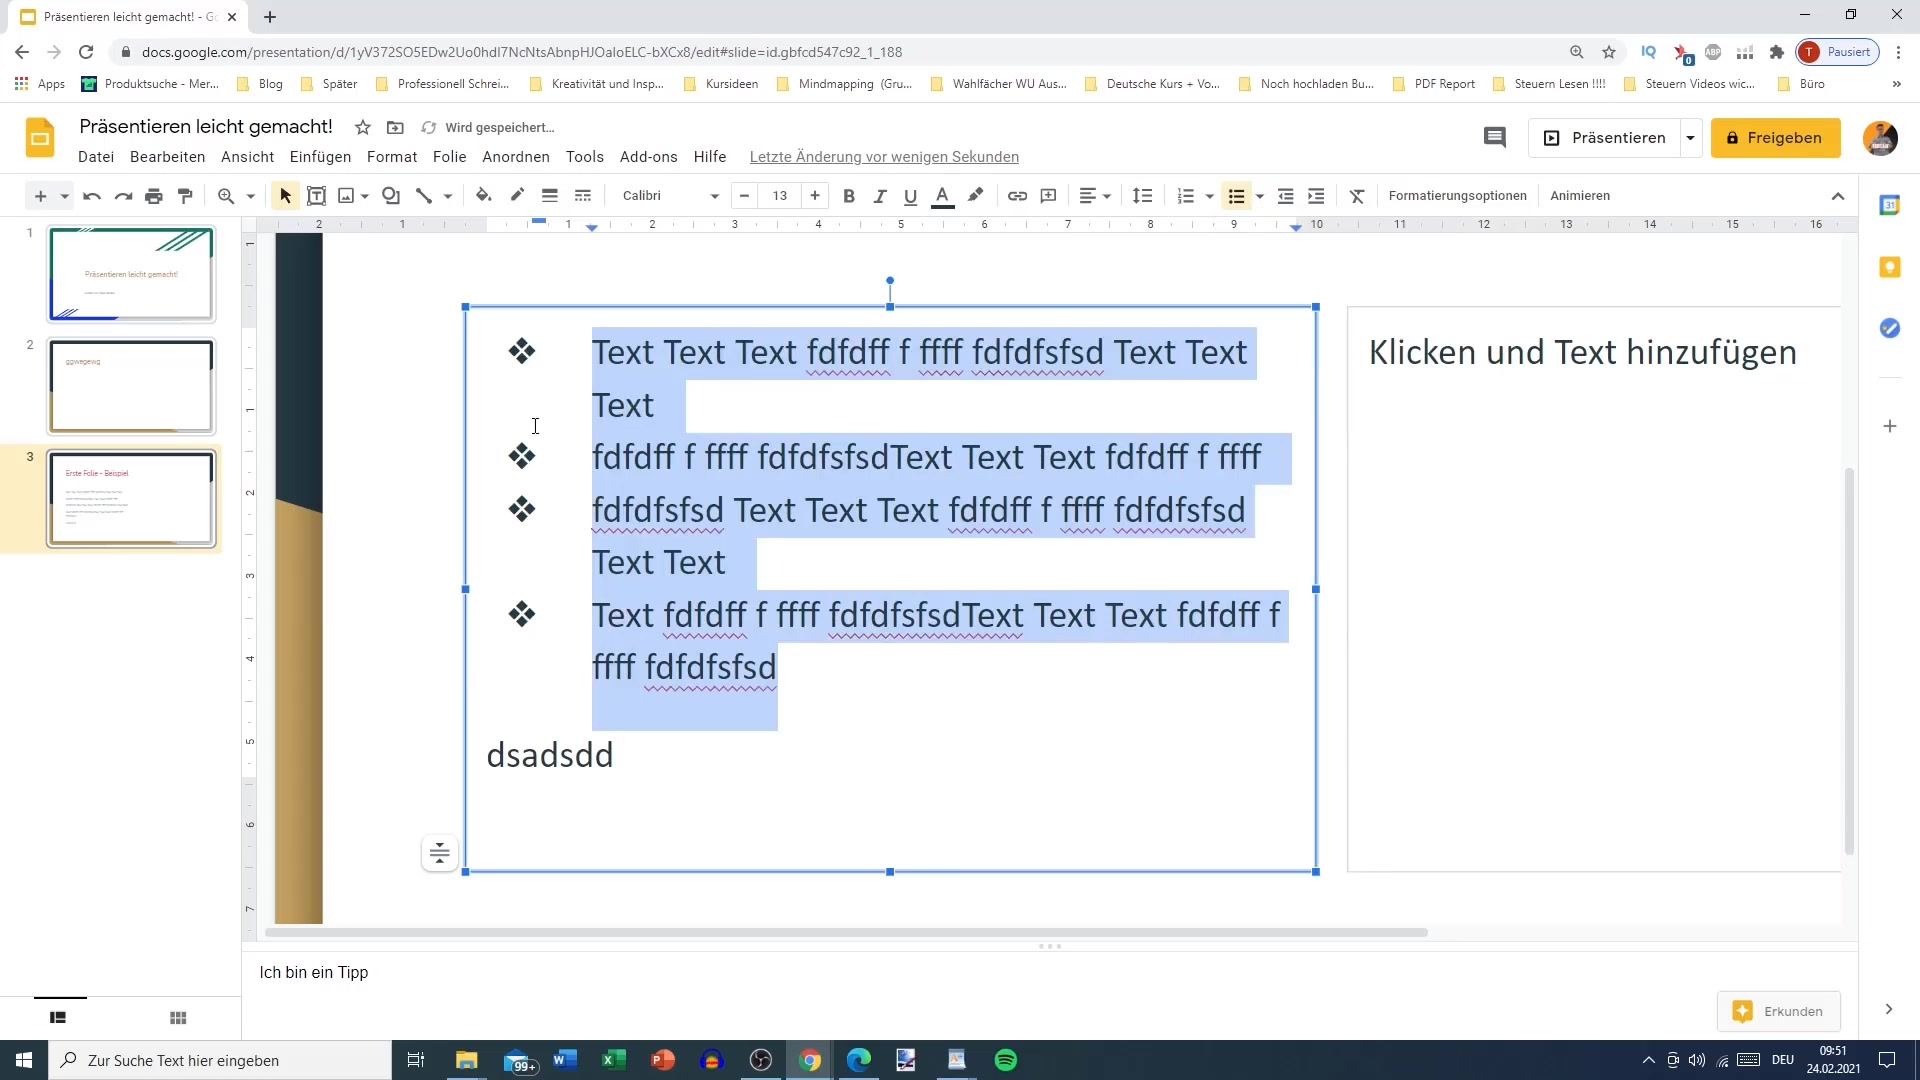The image size is (1920, 1080).
Task: Click the add comment icon in the toolbar
Action: point(1048,196)
